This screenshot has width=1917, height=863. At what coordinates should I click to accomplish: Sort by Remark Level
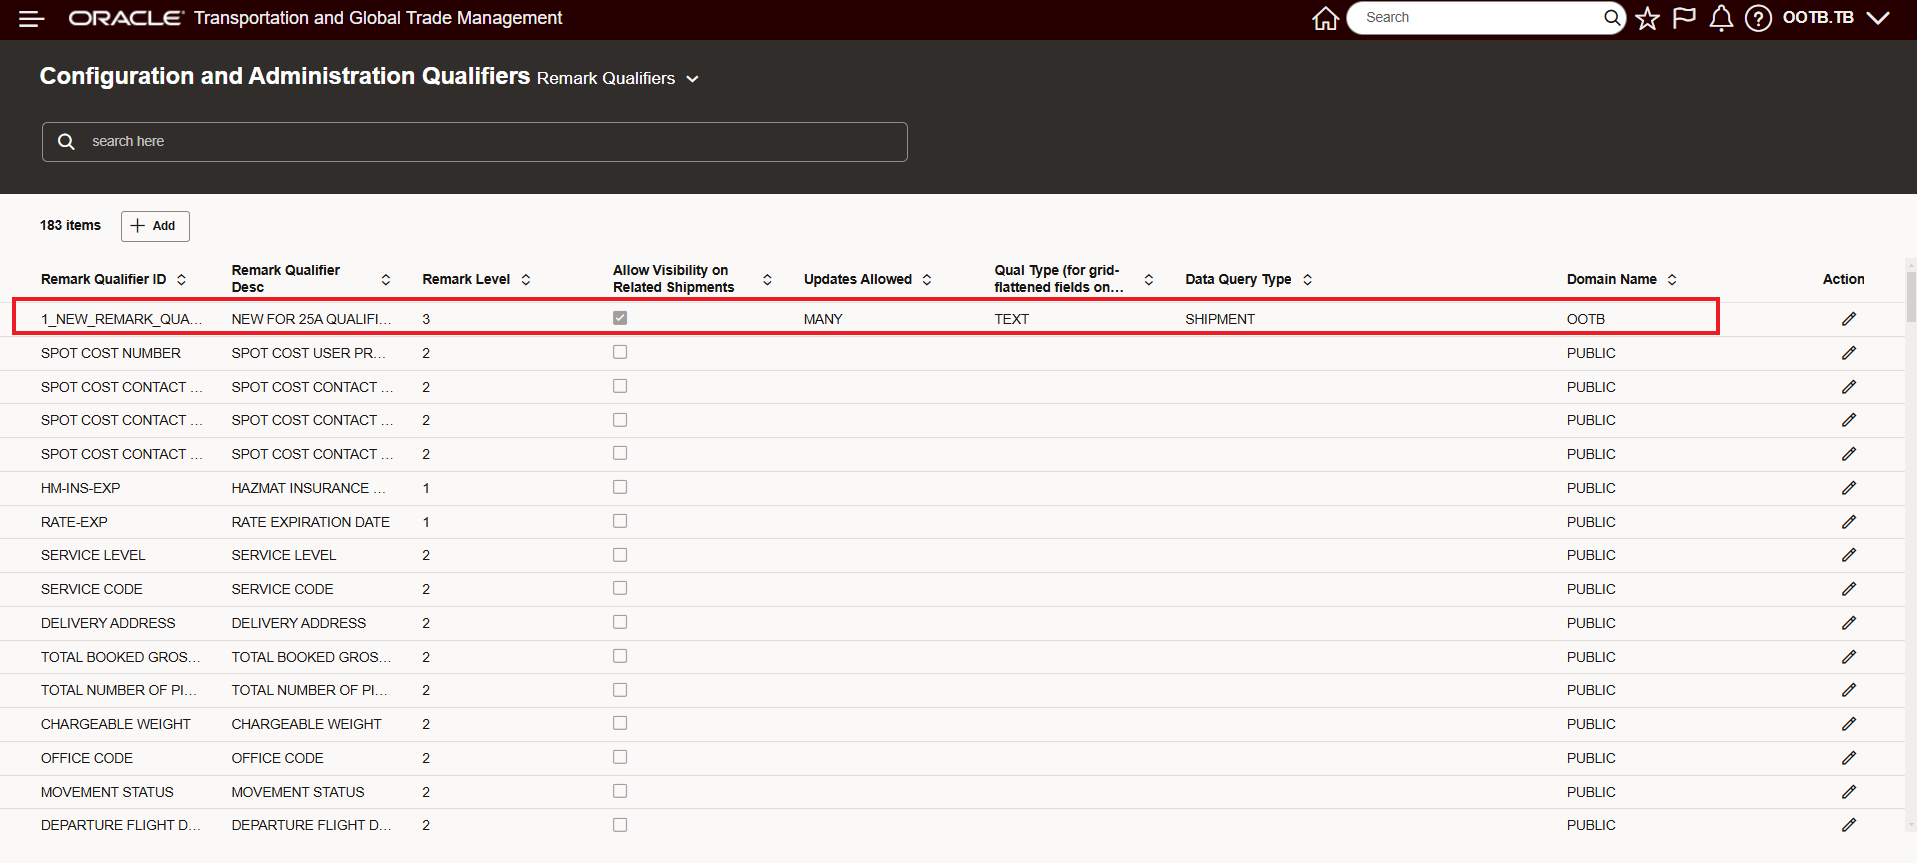coord(526,280)
